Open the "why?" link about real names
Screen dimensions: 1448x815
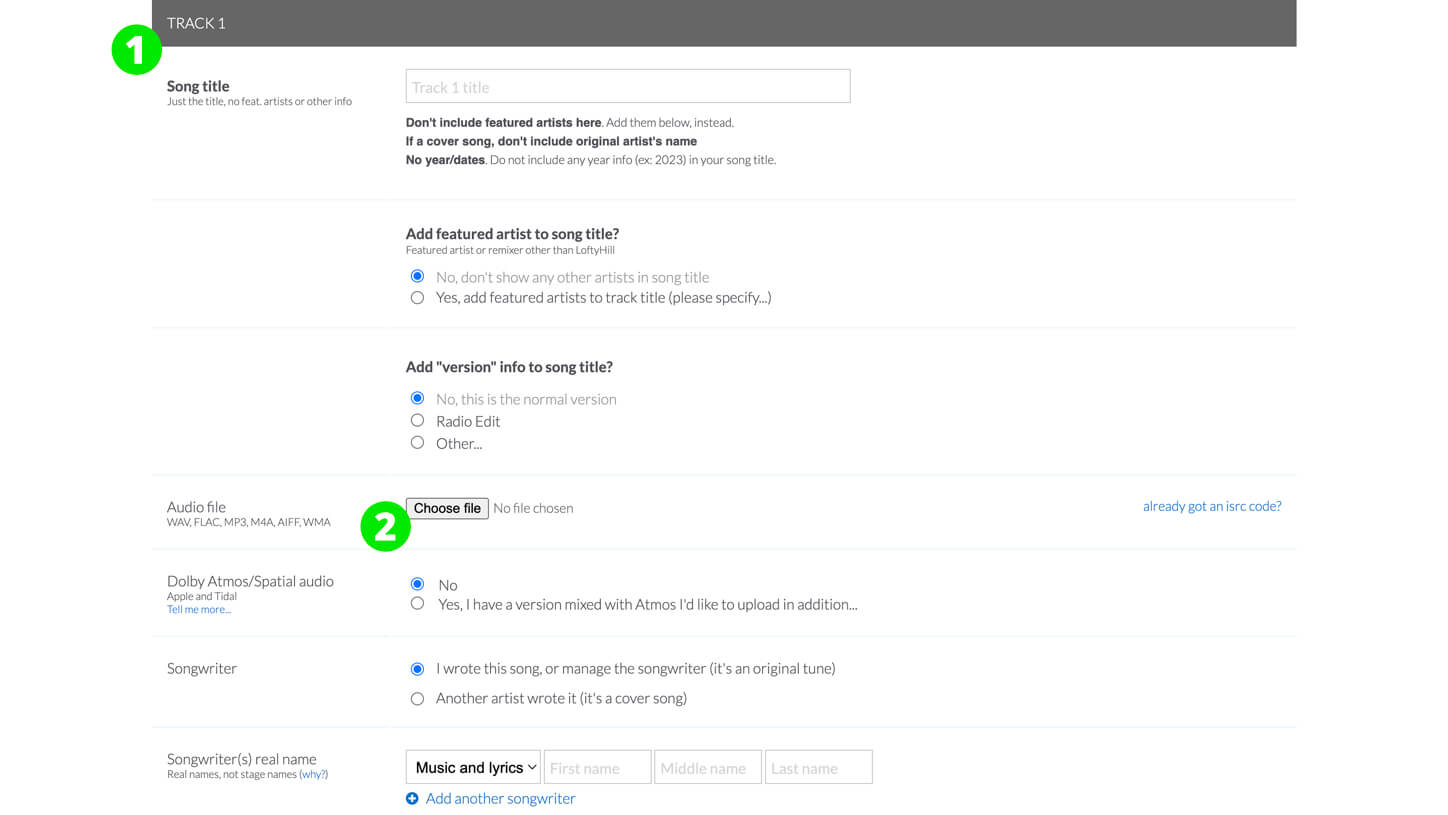pos(314,774)
